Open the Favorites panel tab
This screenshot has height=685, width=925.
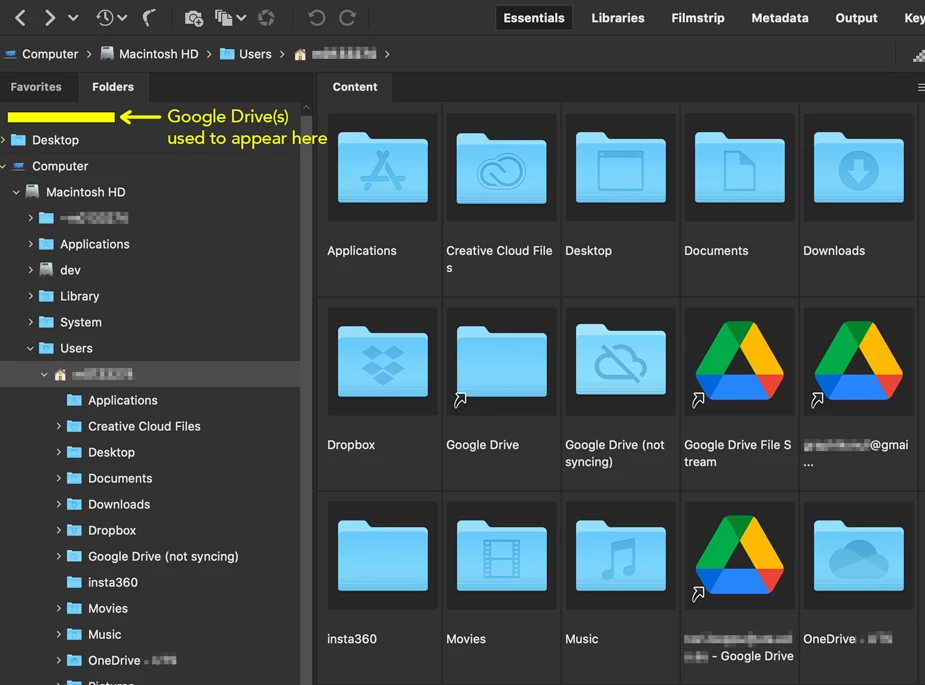click(36, 87)
